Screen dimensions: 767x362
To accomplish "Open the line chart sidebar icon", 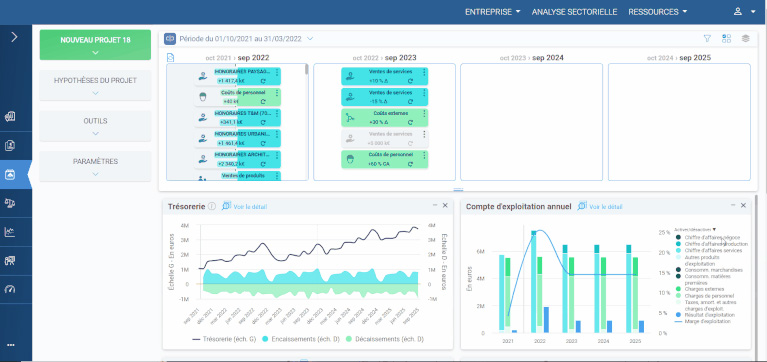I will point(10,231).
